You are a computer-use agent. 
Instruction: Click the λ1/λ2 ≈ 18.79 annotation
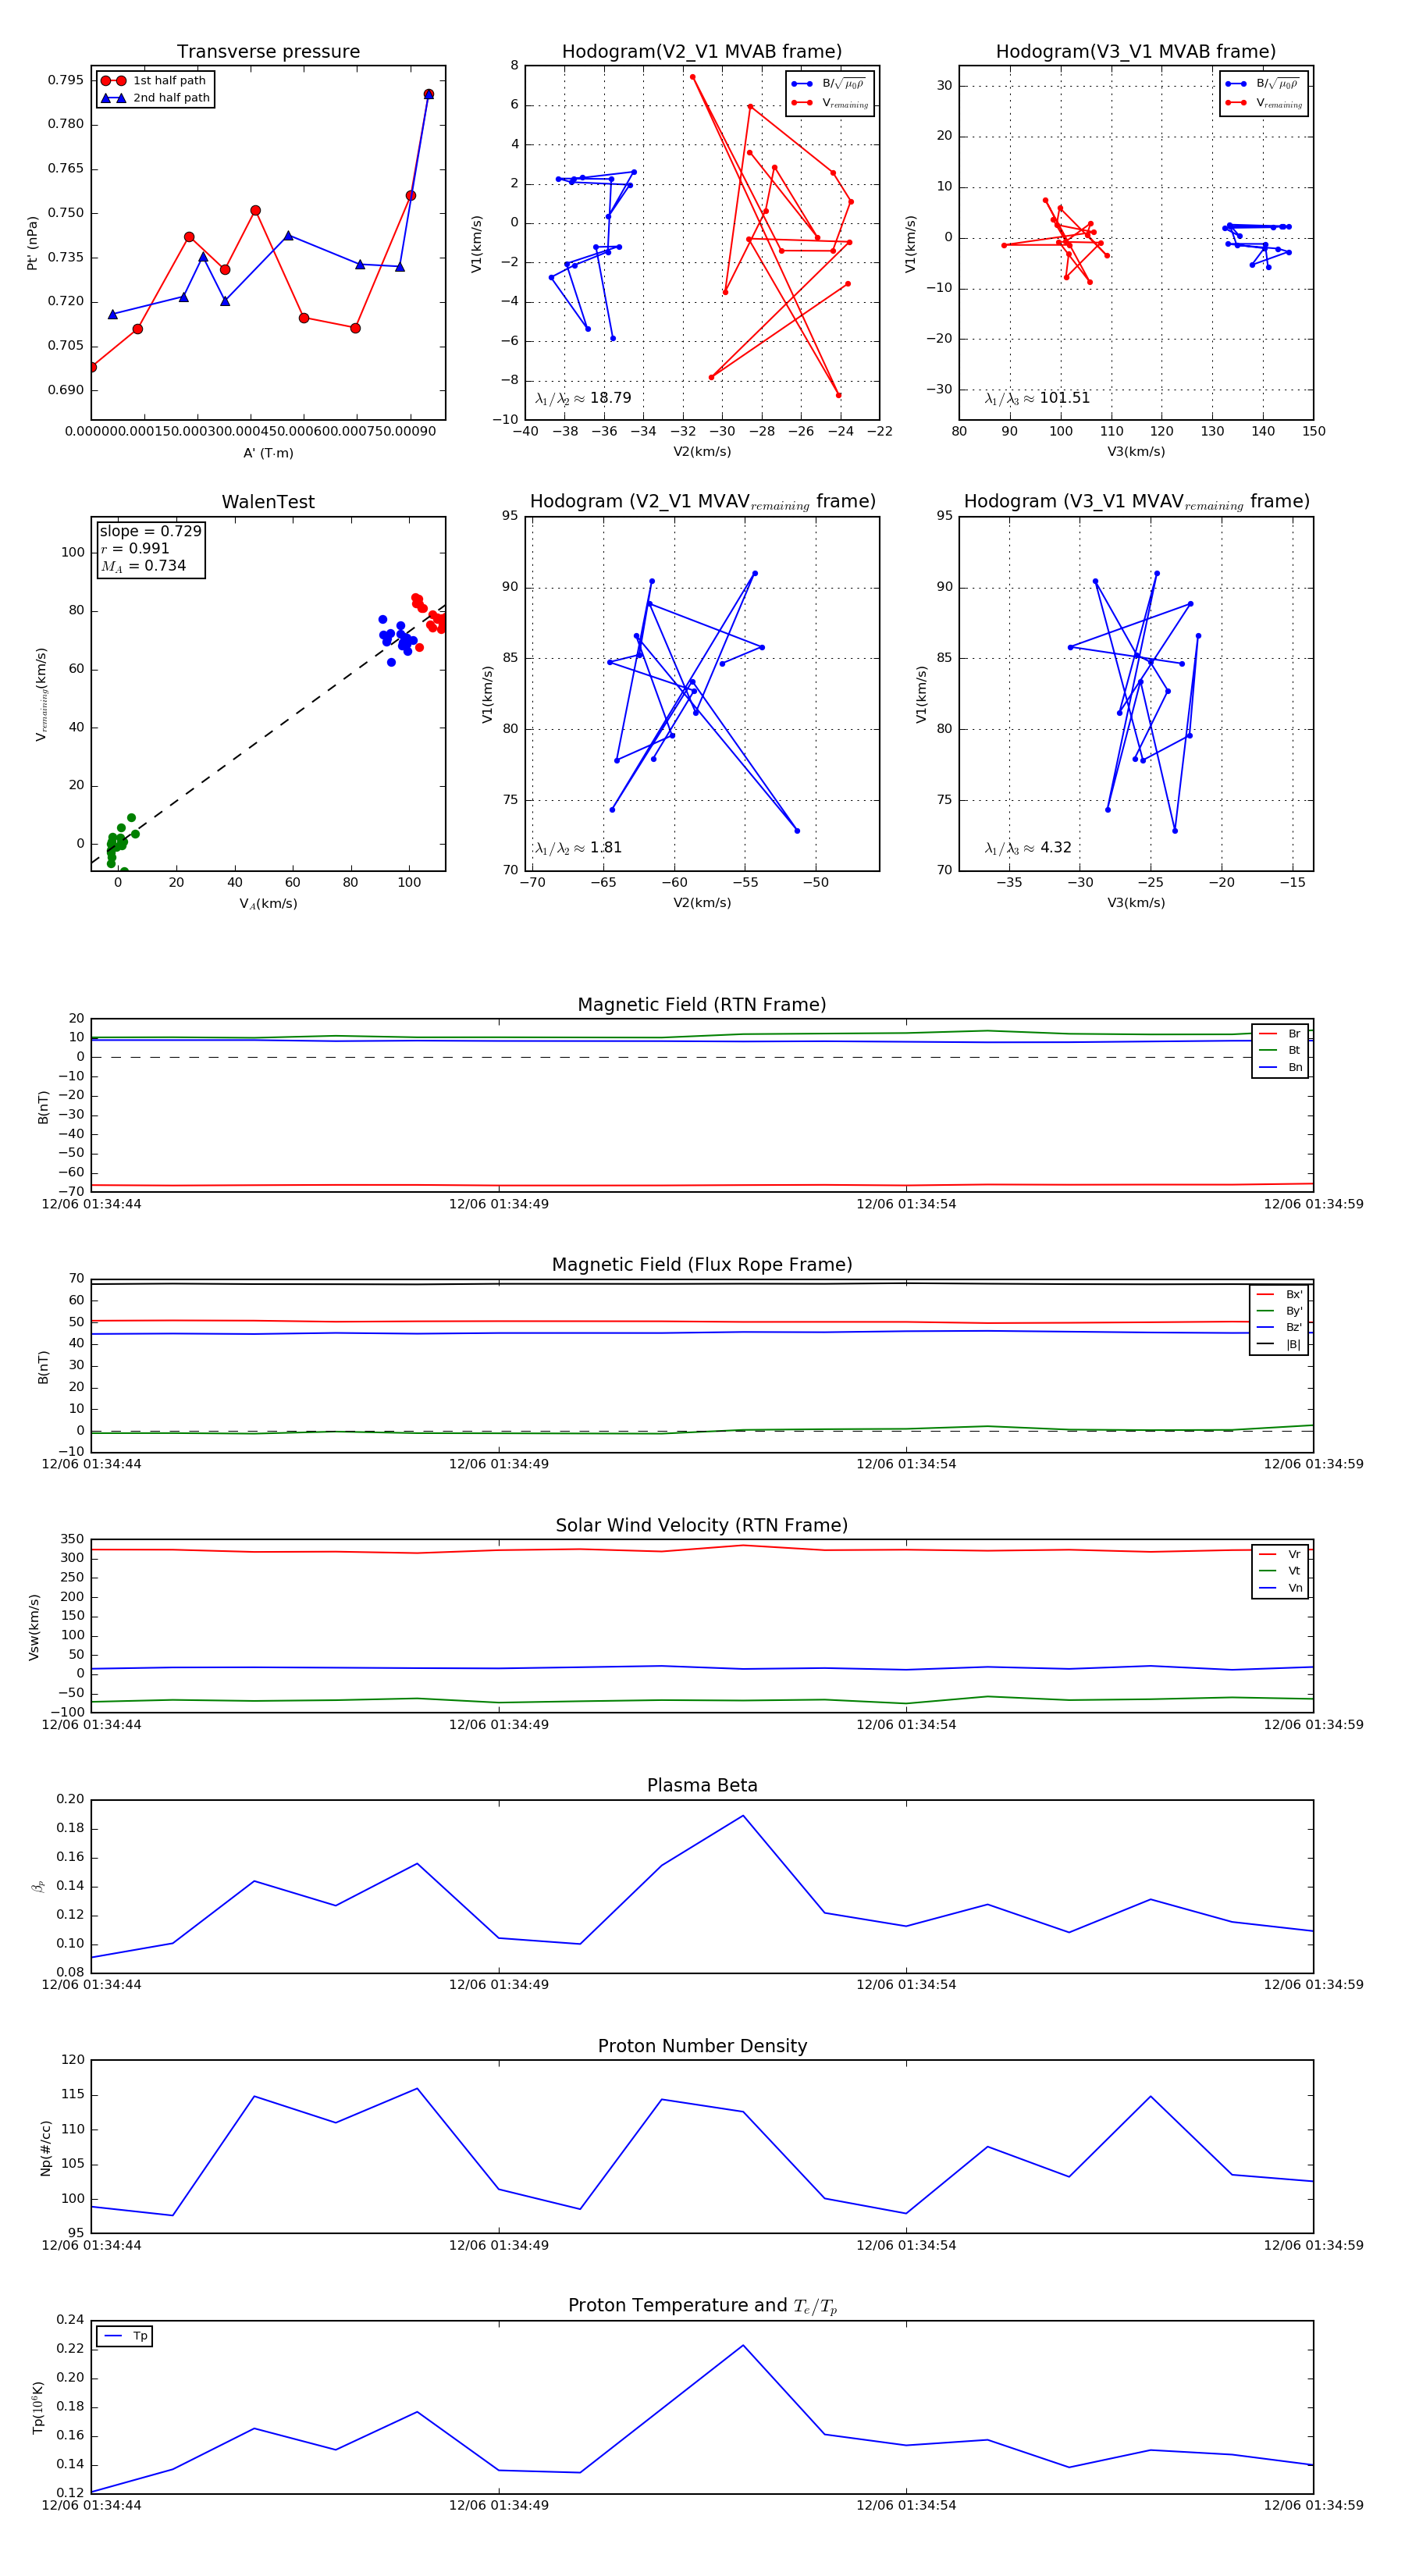coord(583,398)
